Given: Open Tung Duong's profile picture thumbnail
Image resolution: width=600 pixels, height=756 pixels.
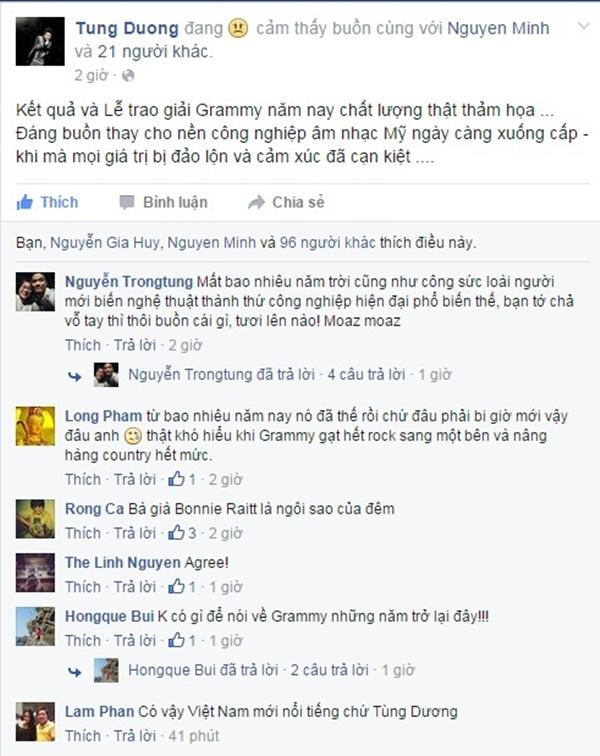Looking at the screenshot, I should pyautogui.click(x=40, y=41).
